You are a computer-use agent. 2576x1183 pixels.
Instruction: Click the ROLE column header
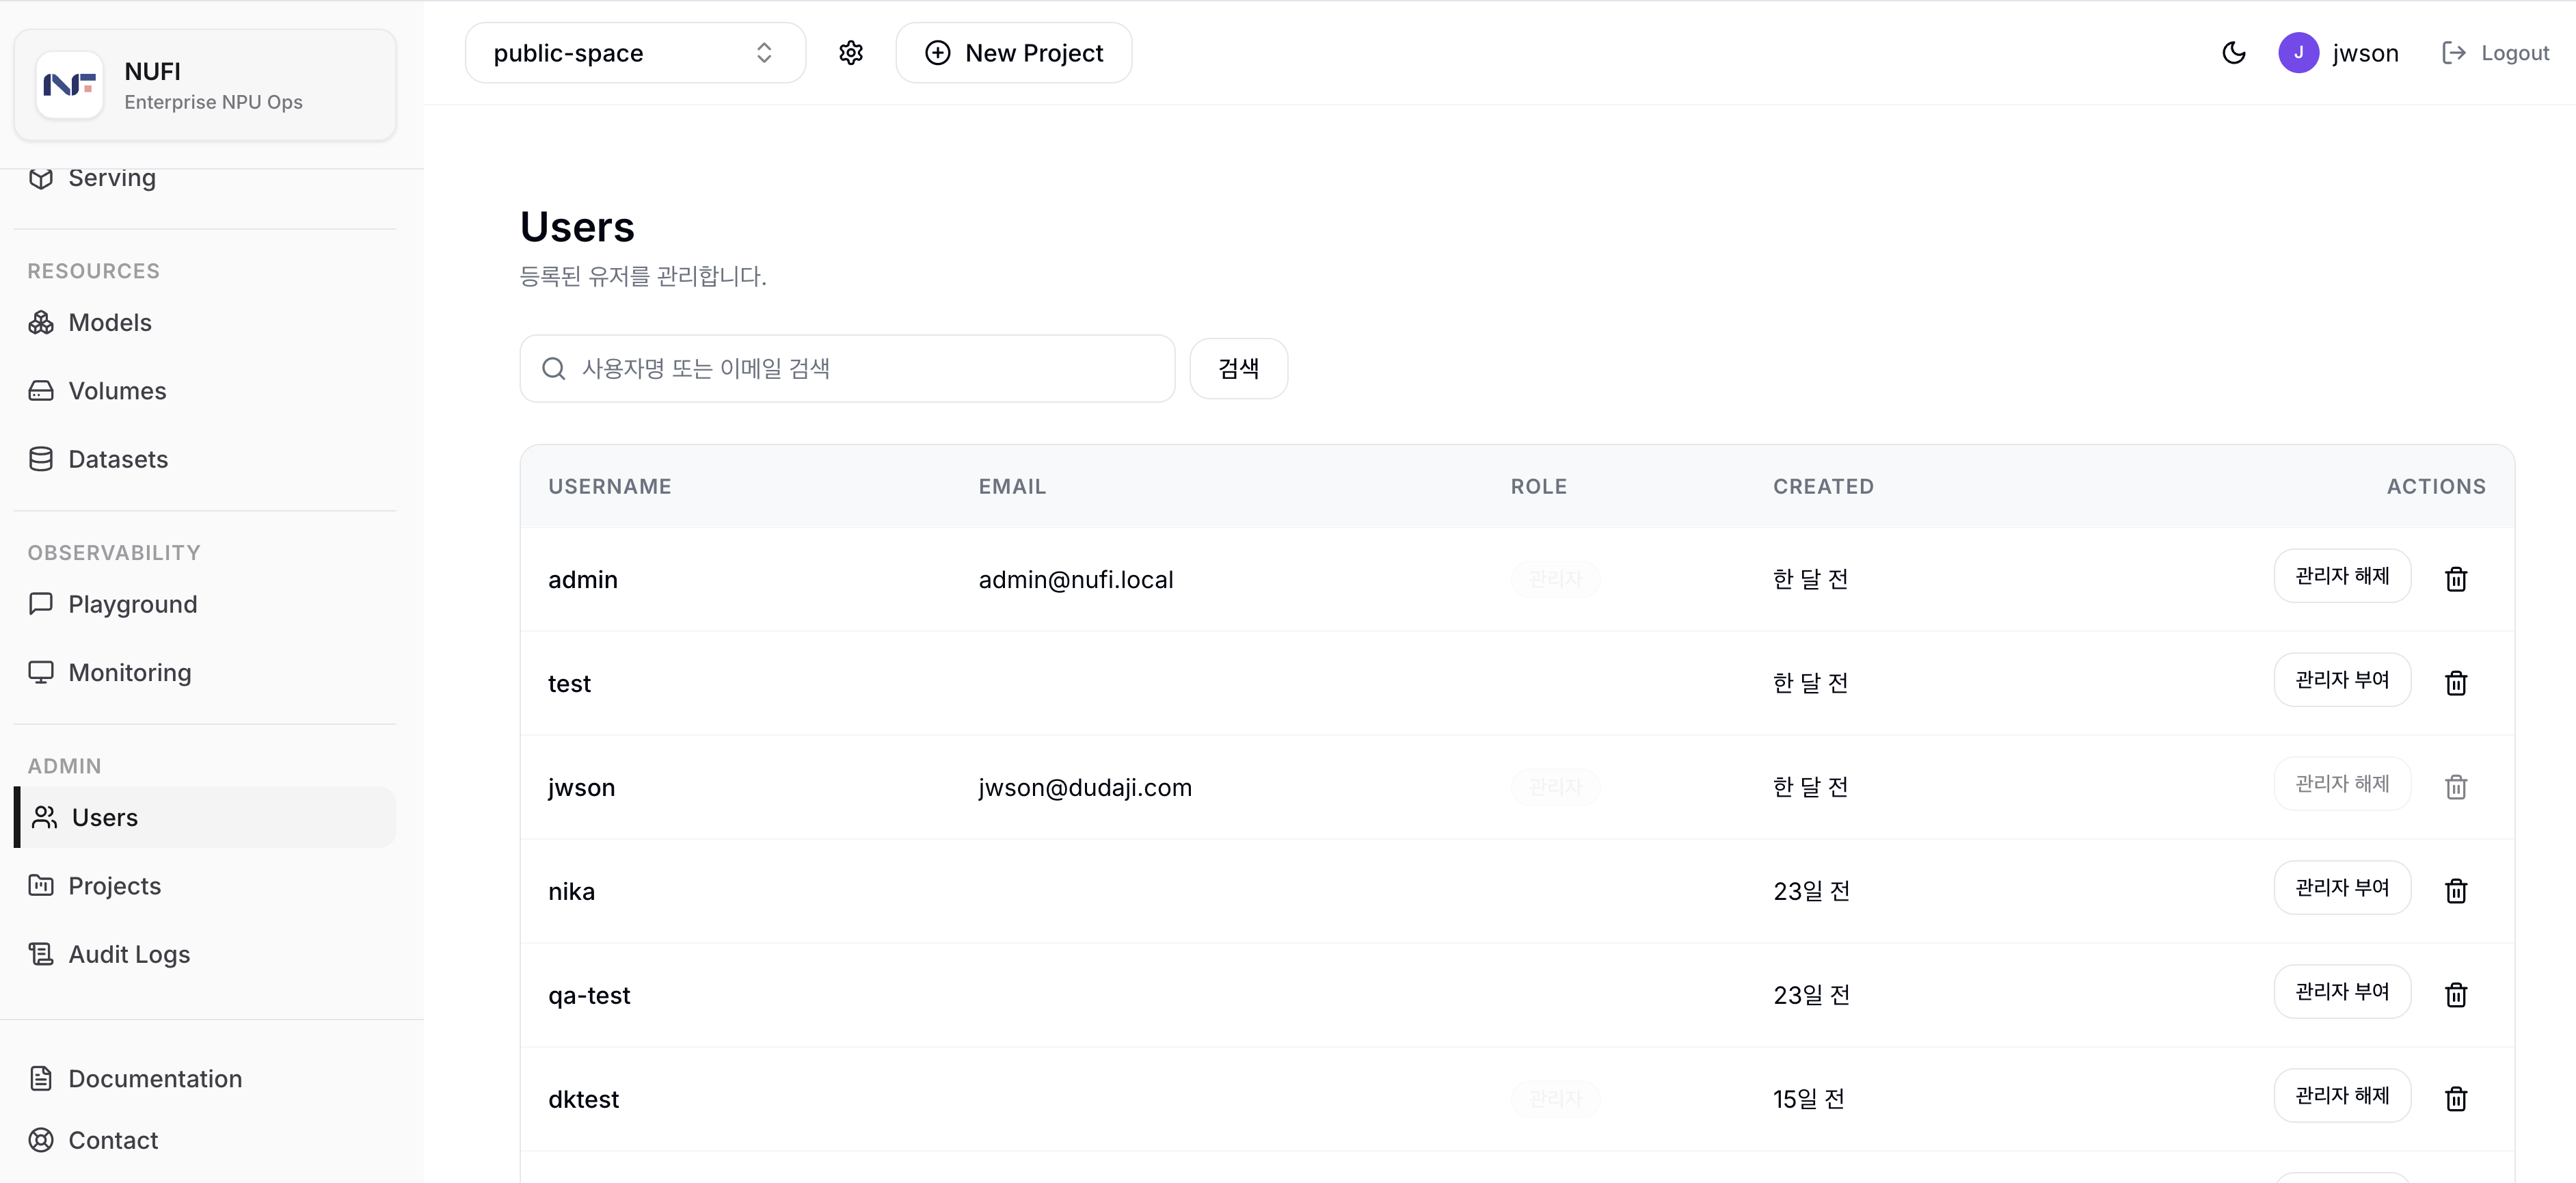[x=1539, y=487]
